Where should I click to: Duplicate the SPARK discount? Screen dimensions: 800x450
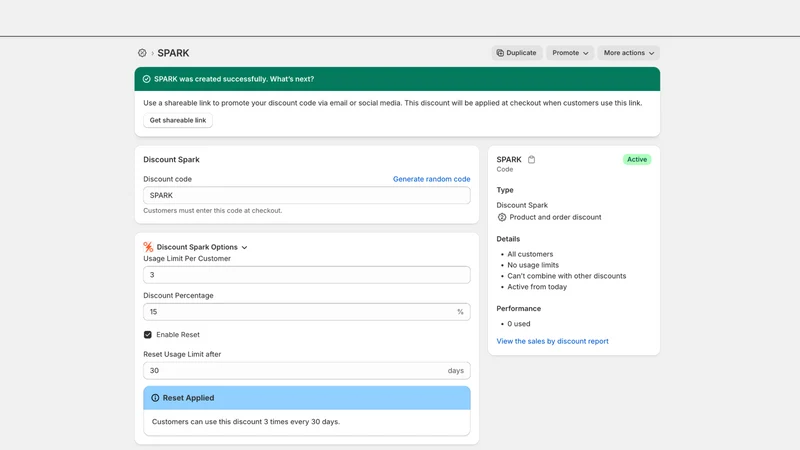516,53
